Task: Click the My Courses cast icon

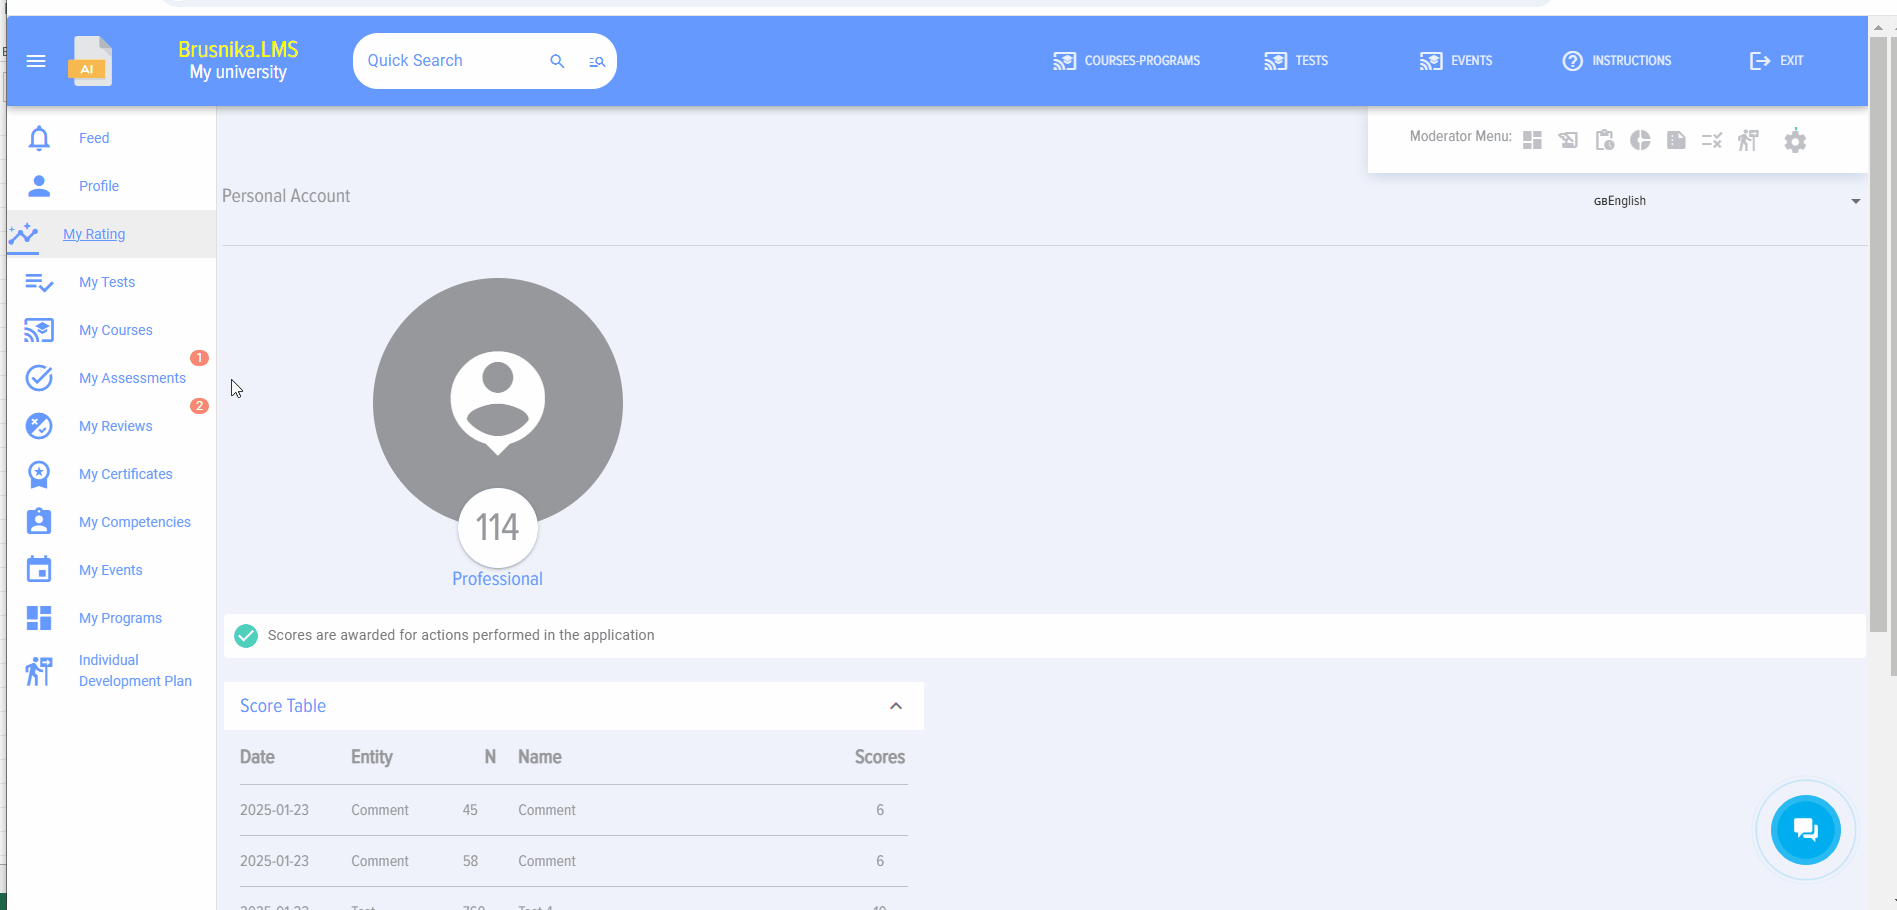Action: coord(39,330)
